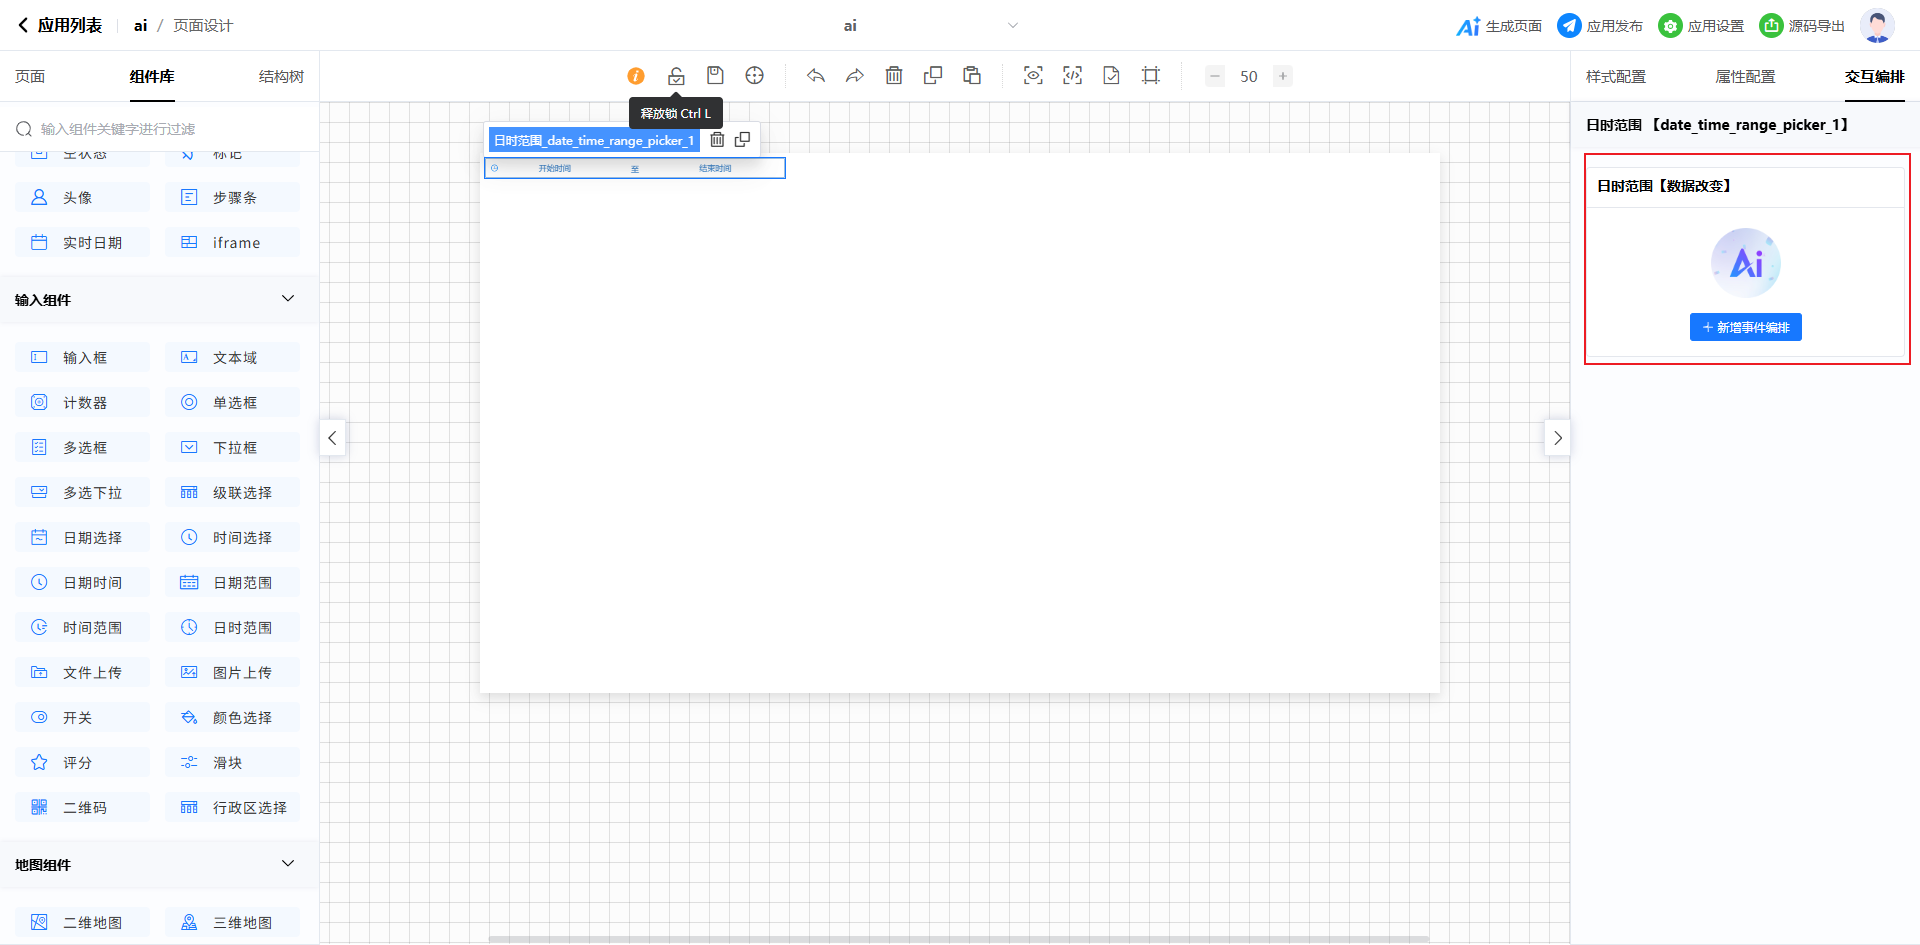Collapse the 地图组件 section
This screenshot has height=945, width=1920.
288,864
